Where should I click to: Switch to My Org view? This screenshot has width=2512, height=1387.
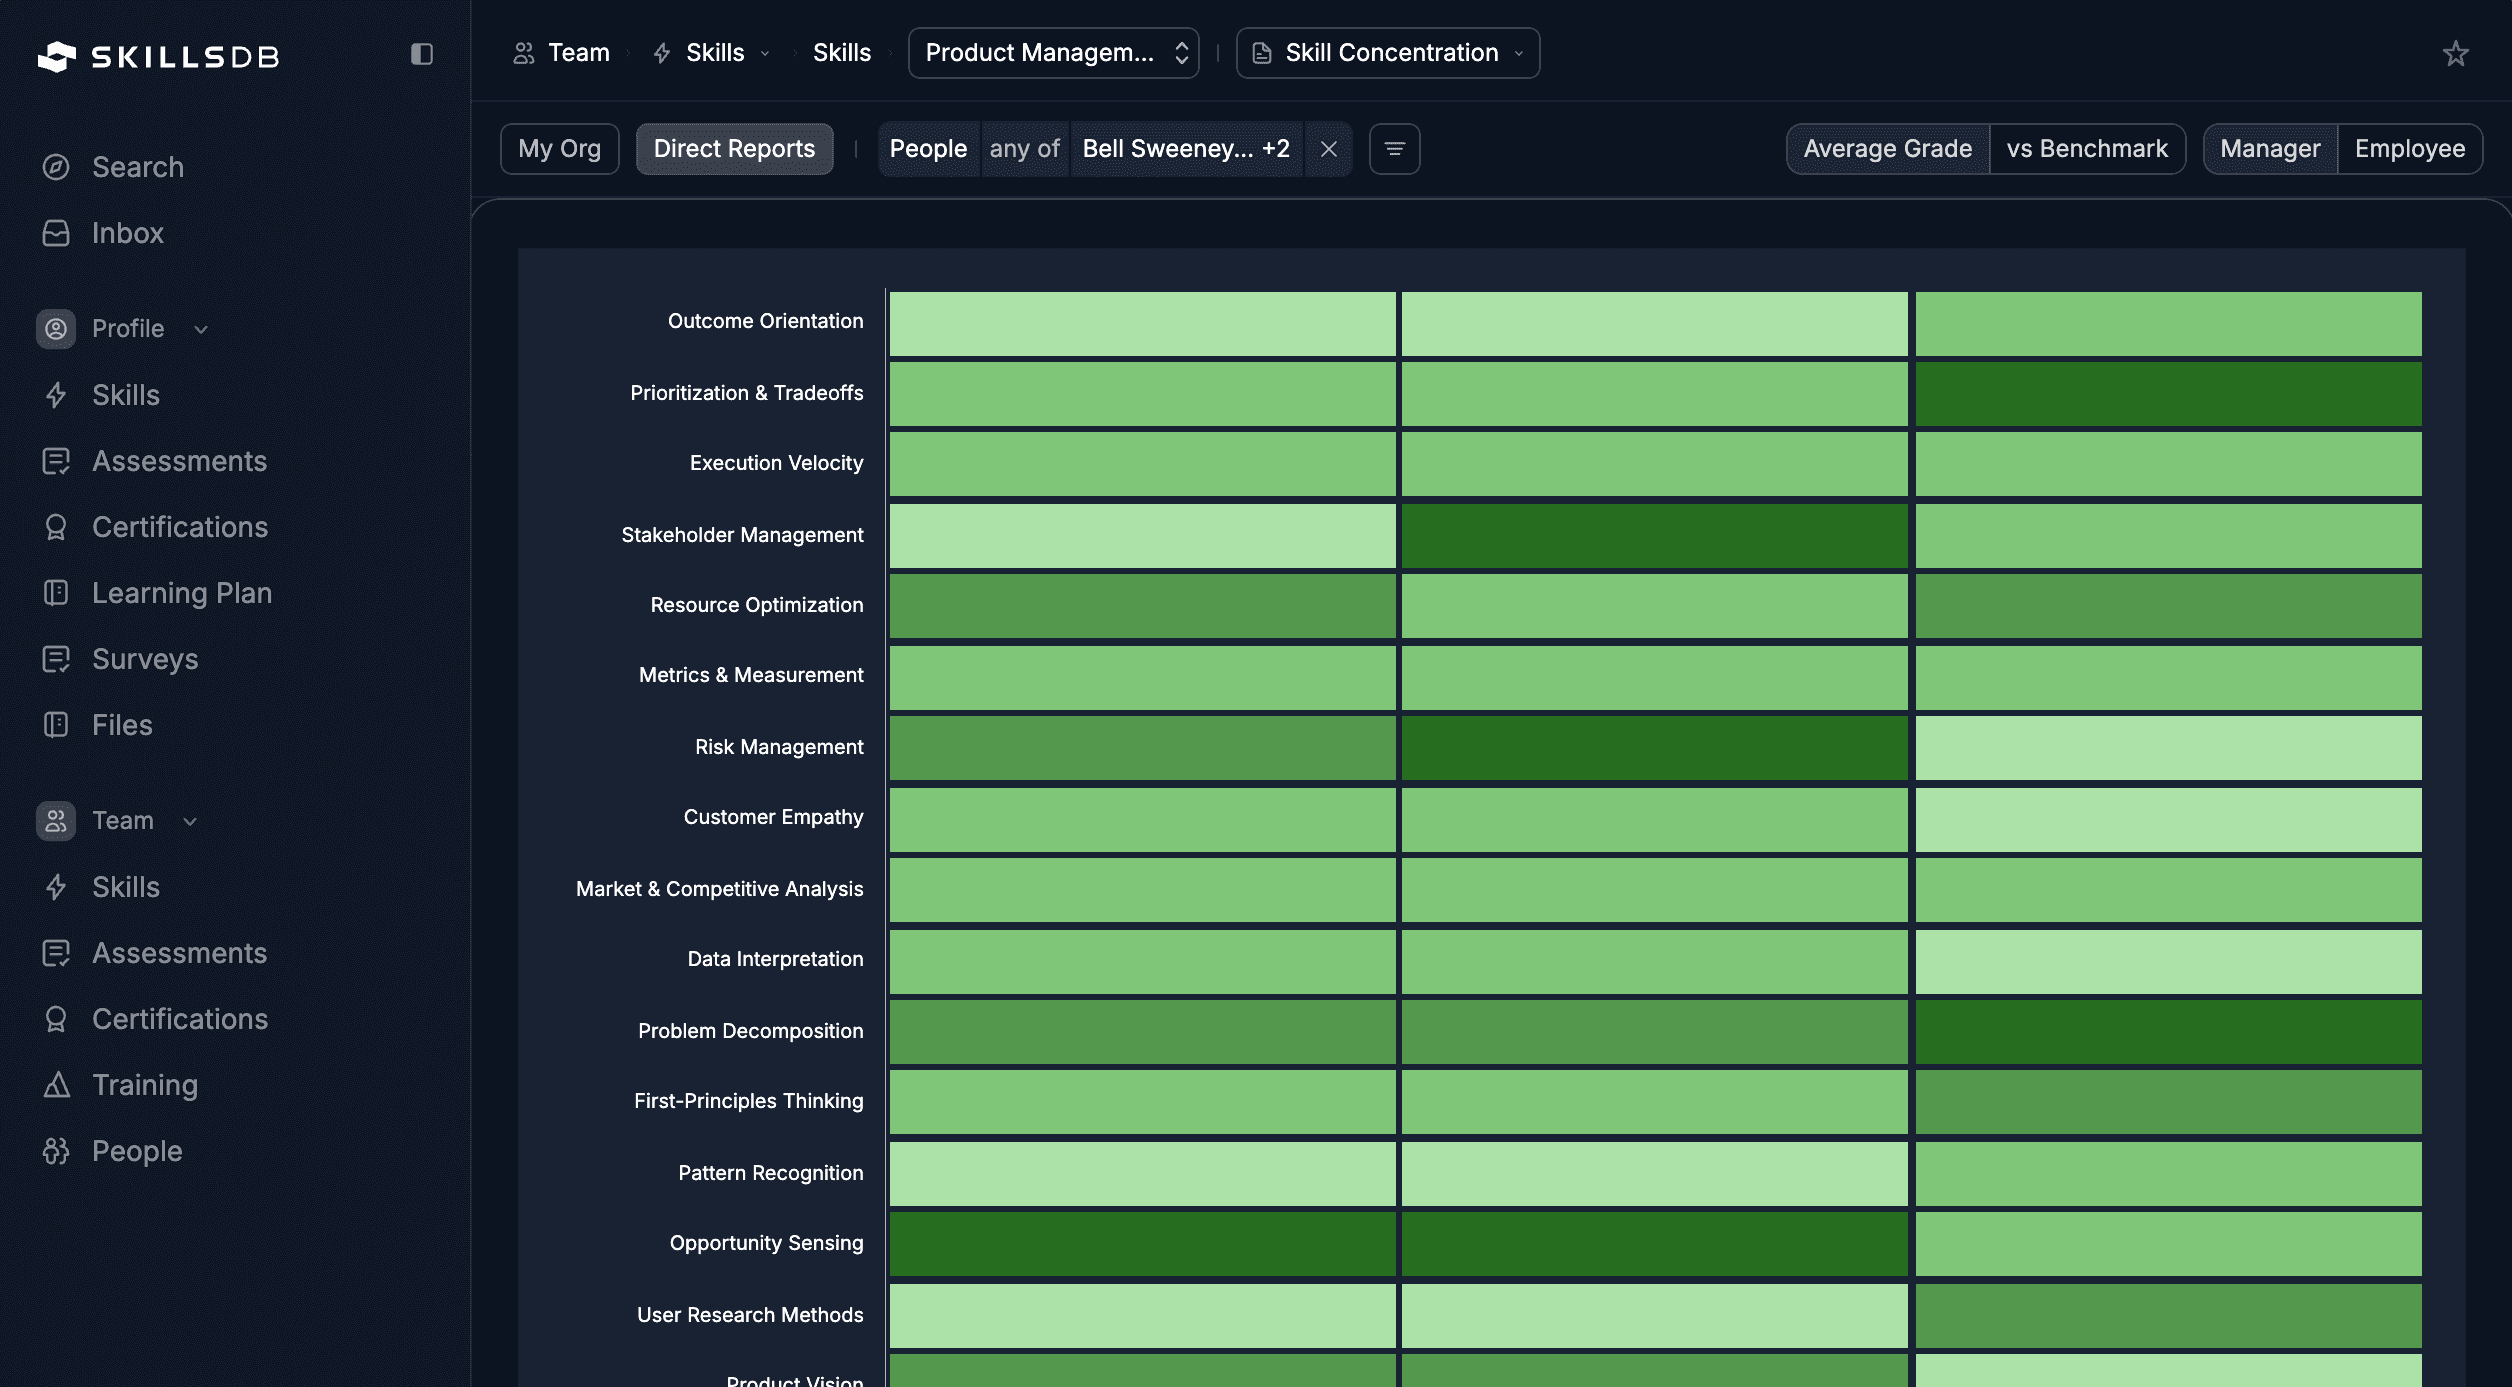pyautogui.click(x=559, y=148)
